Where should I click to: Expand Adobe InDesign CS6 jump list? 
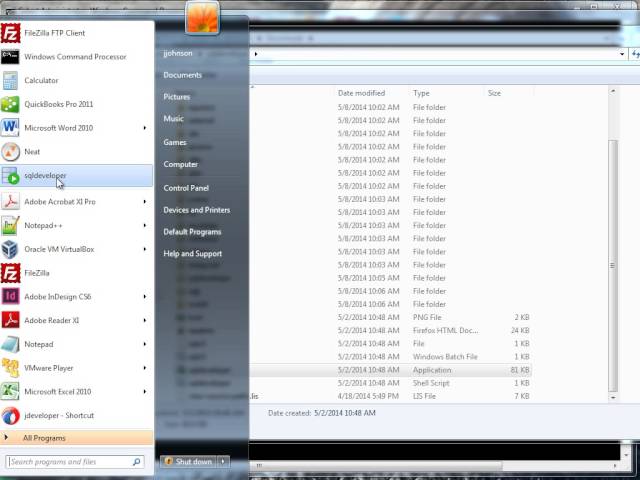pyautogui.click(x=144, y=297)
